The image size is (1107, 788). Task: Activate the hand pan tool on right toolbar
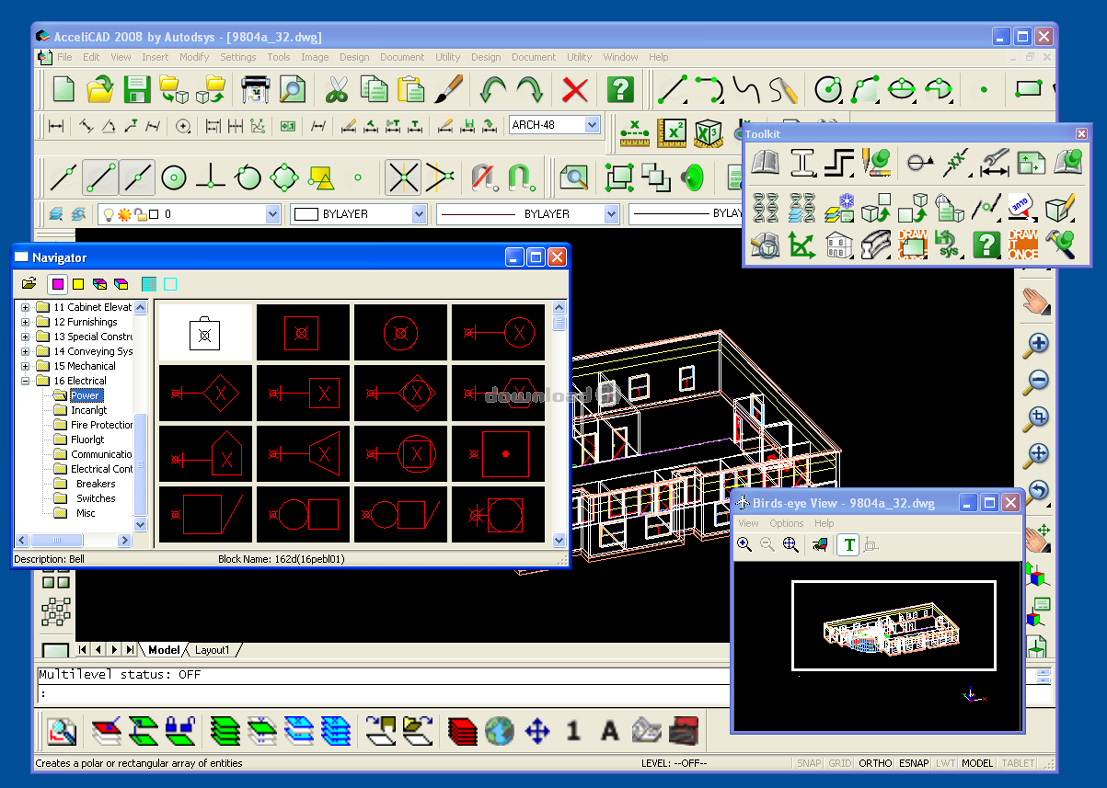pos(1036,302)
